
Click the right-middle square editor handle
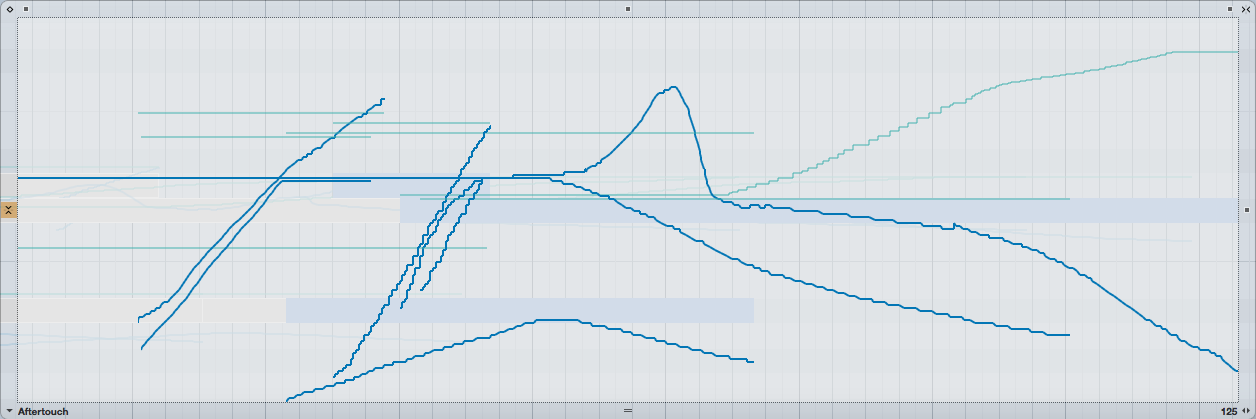point(1247,210)
